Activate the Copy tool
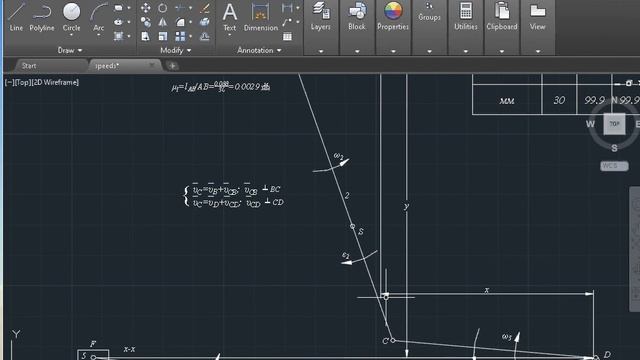This screenshot has width=640, height=360. pos(145,22)
